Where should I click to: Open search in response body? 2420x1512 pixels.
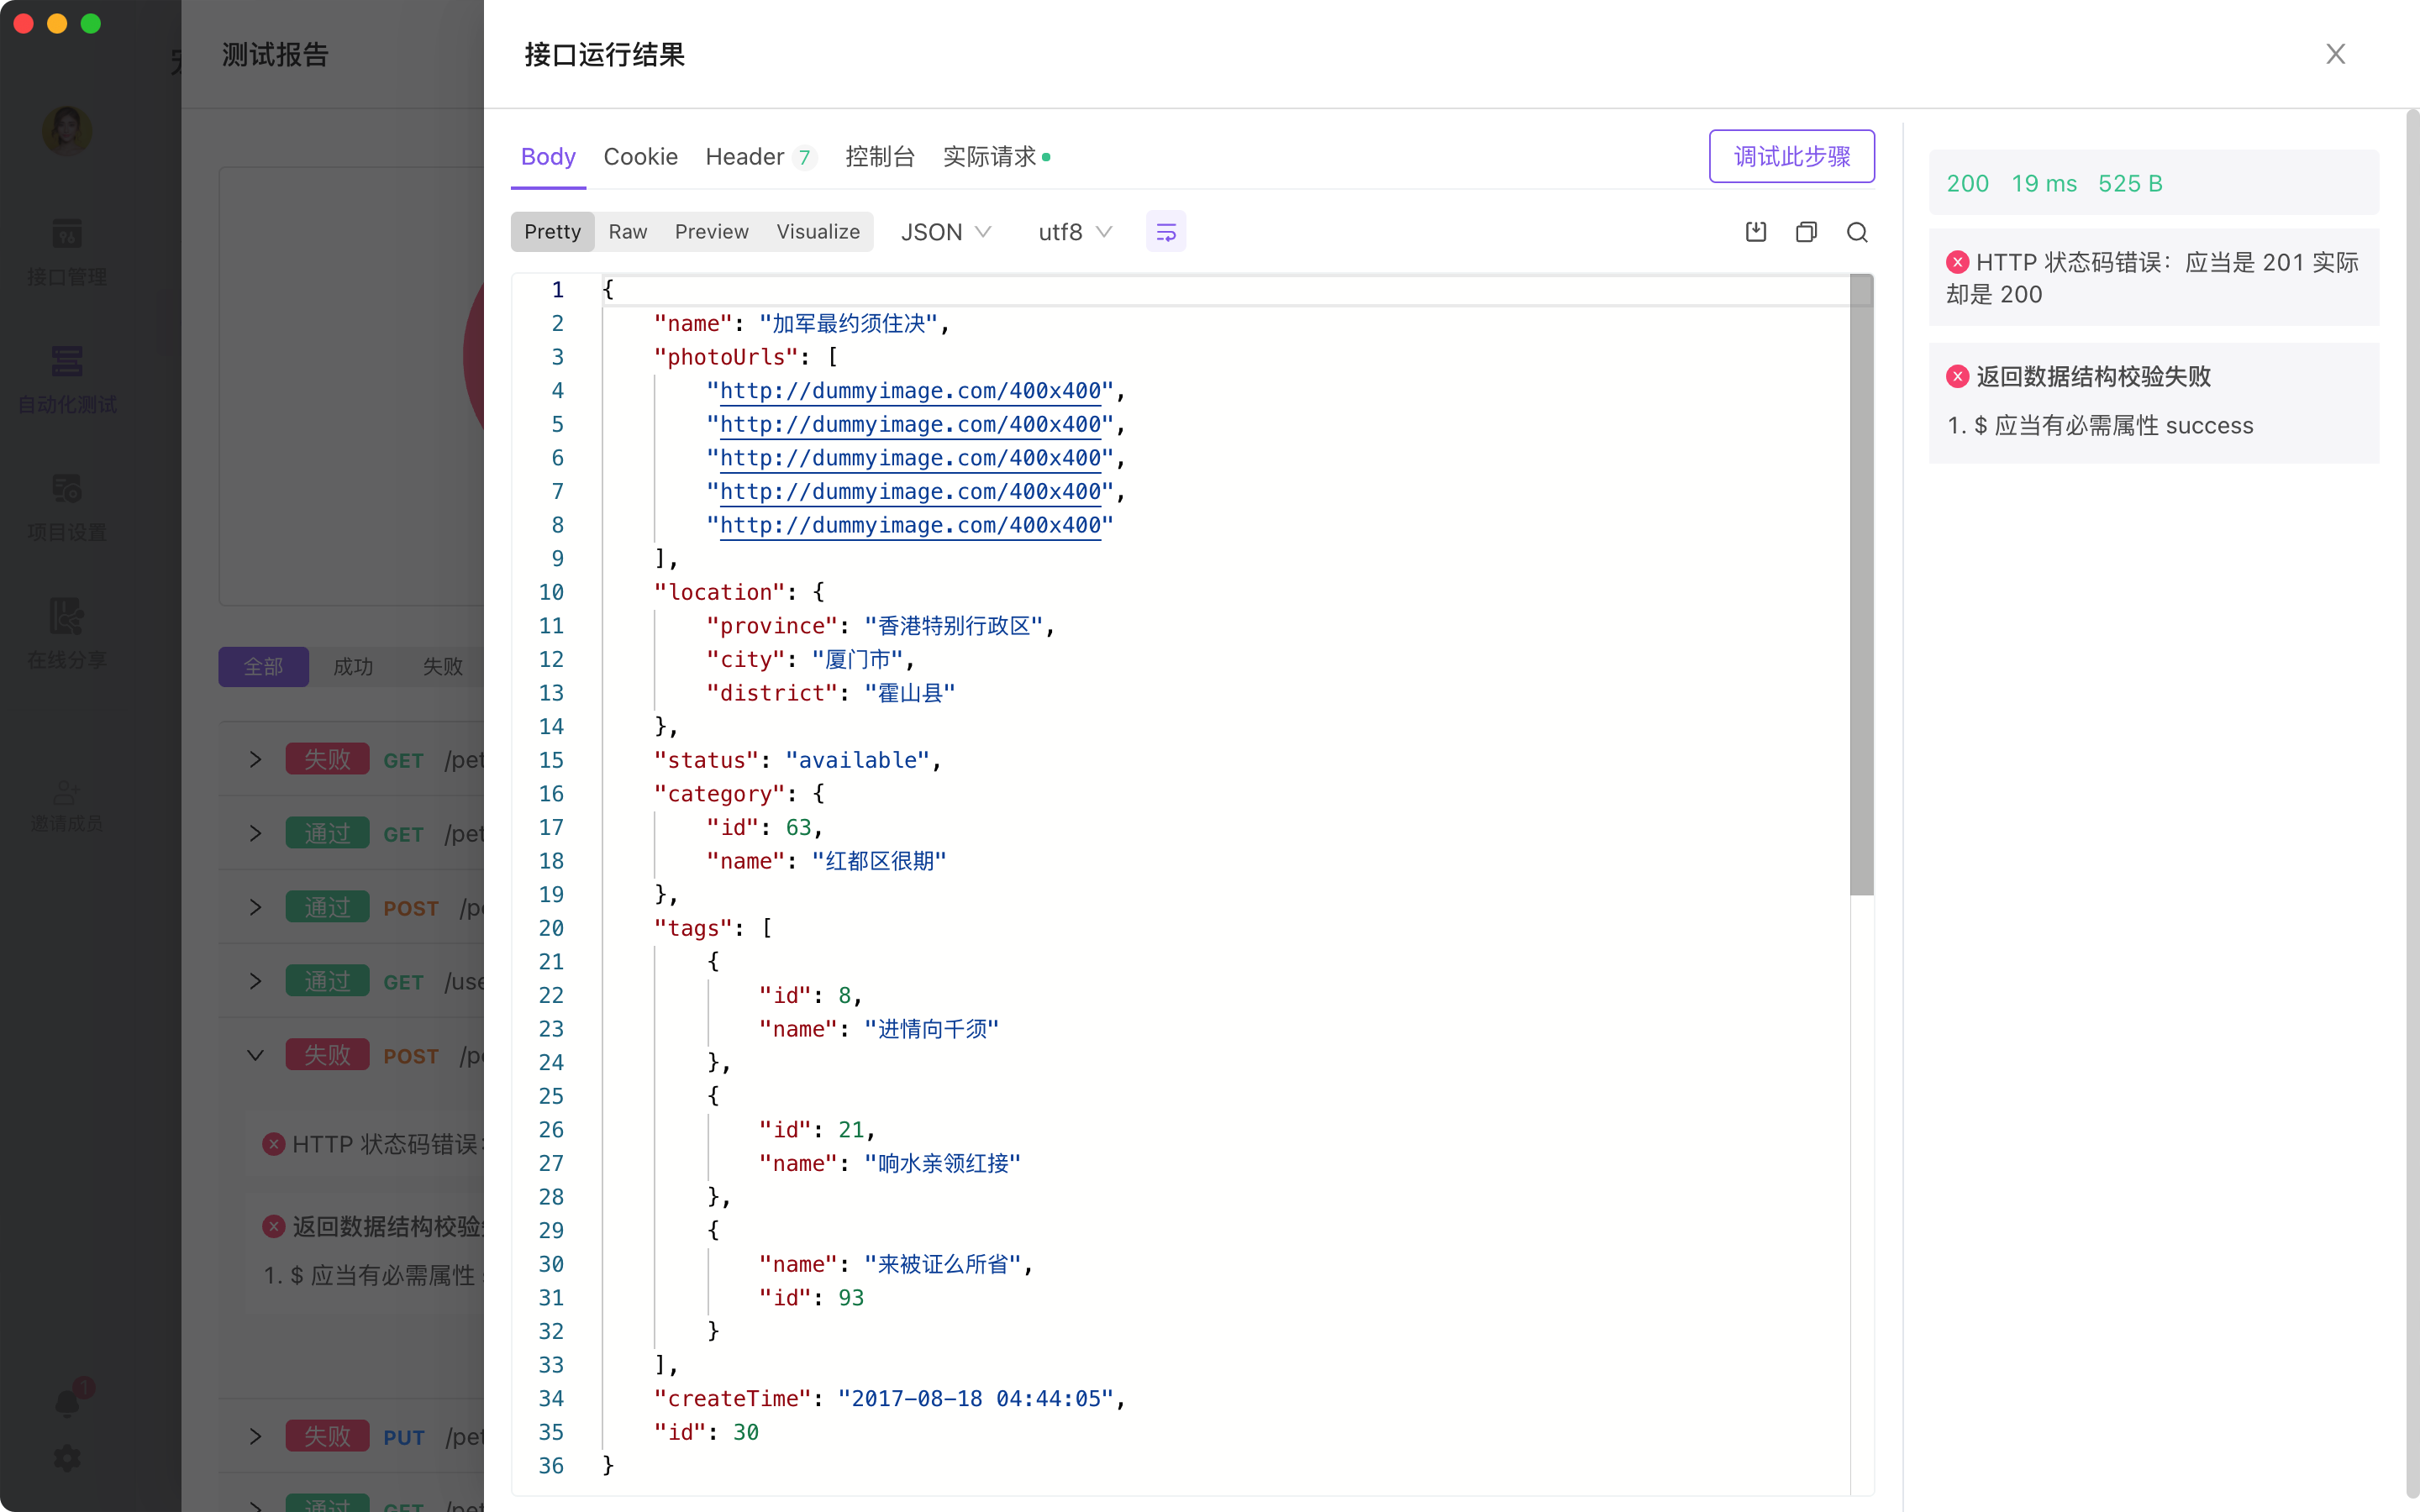click(1857, 232)
